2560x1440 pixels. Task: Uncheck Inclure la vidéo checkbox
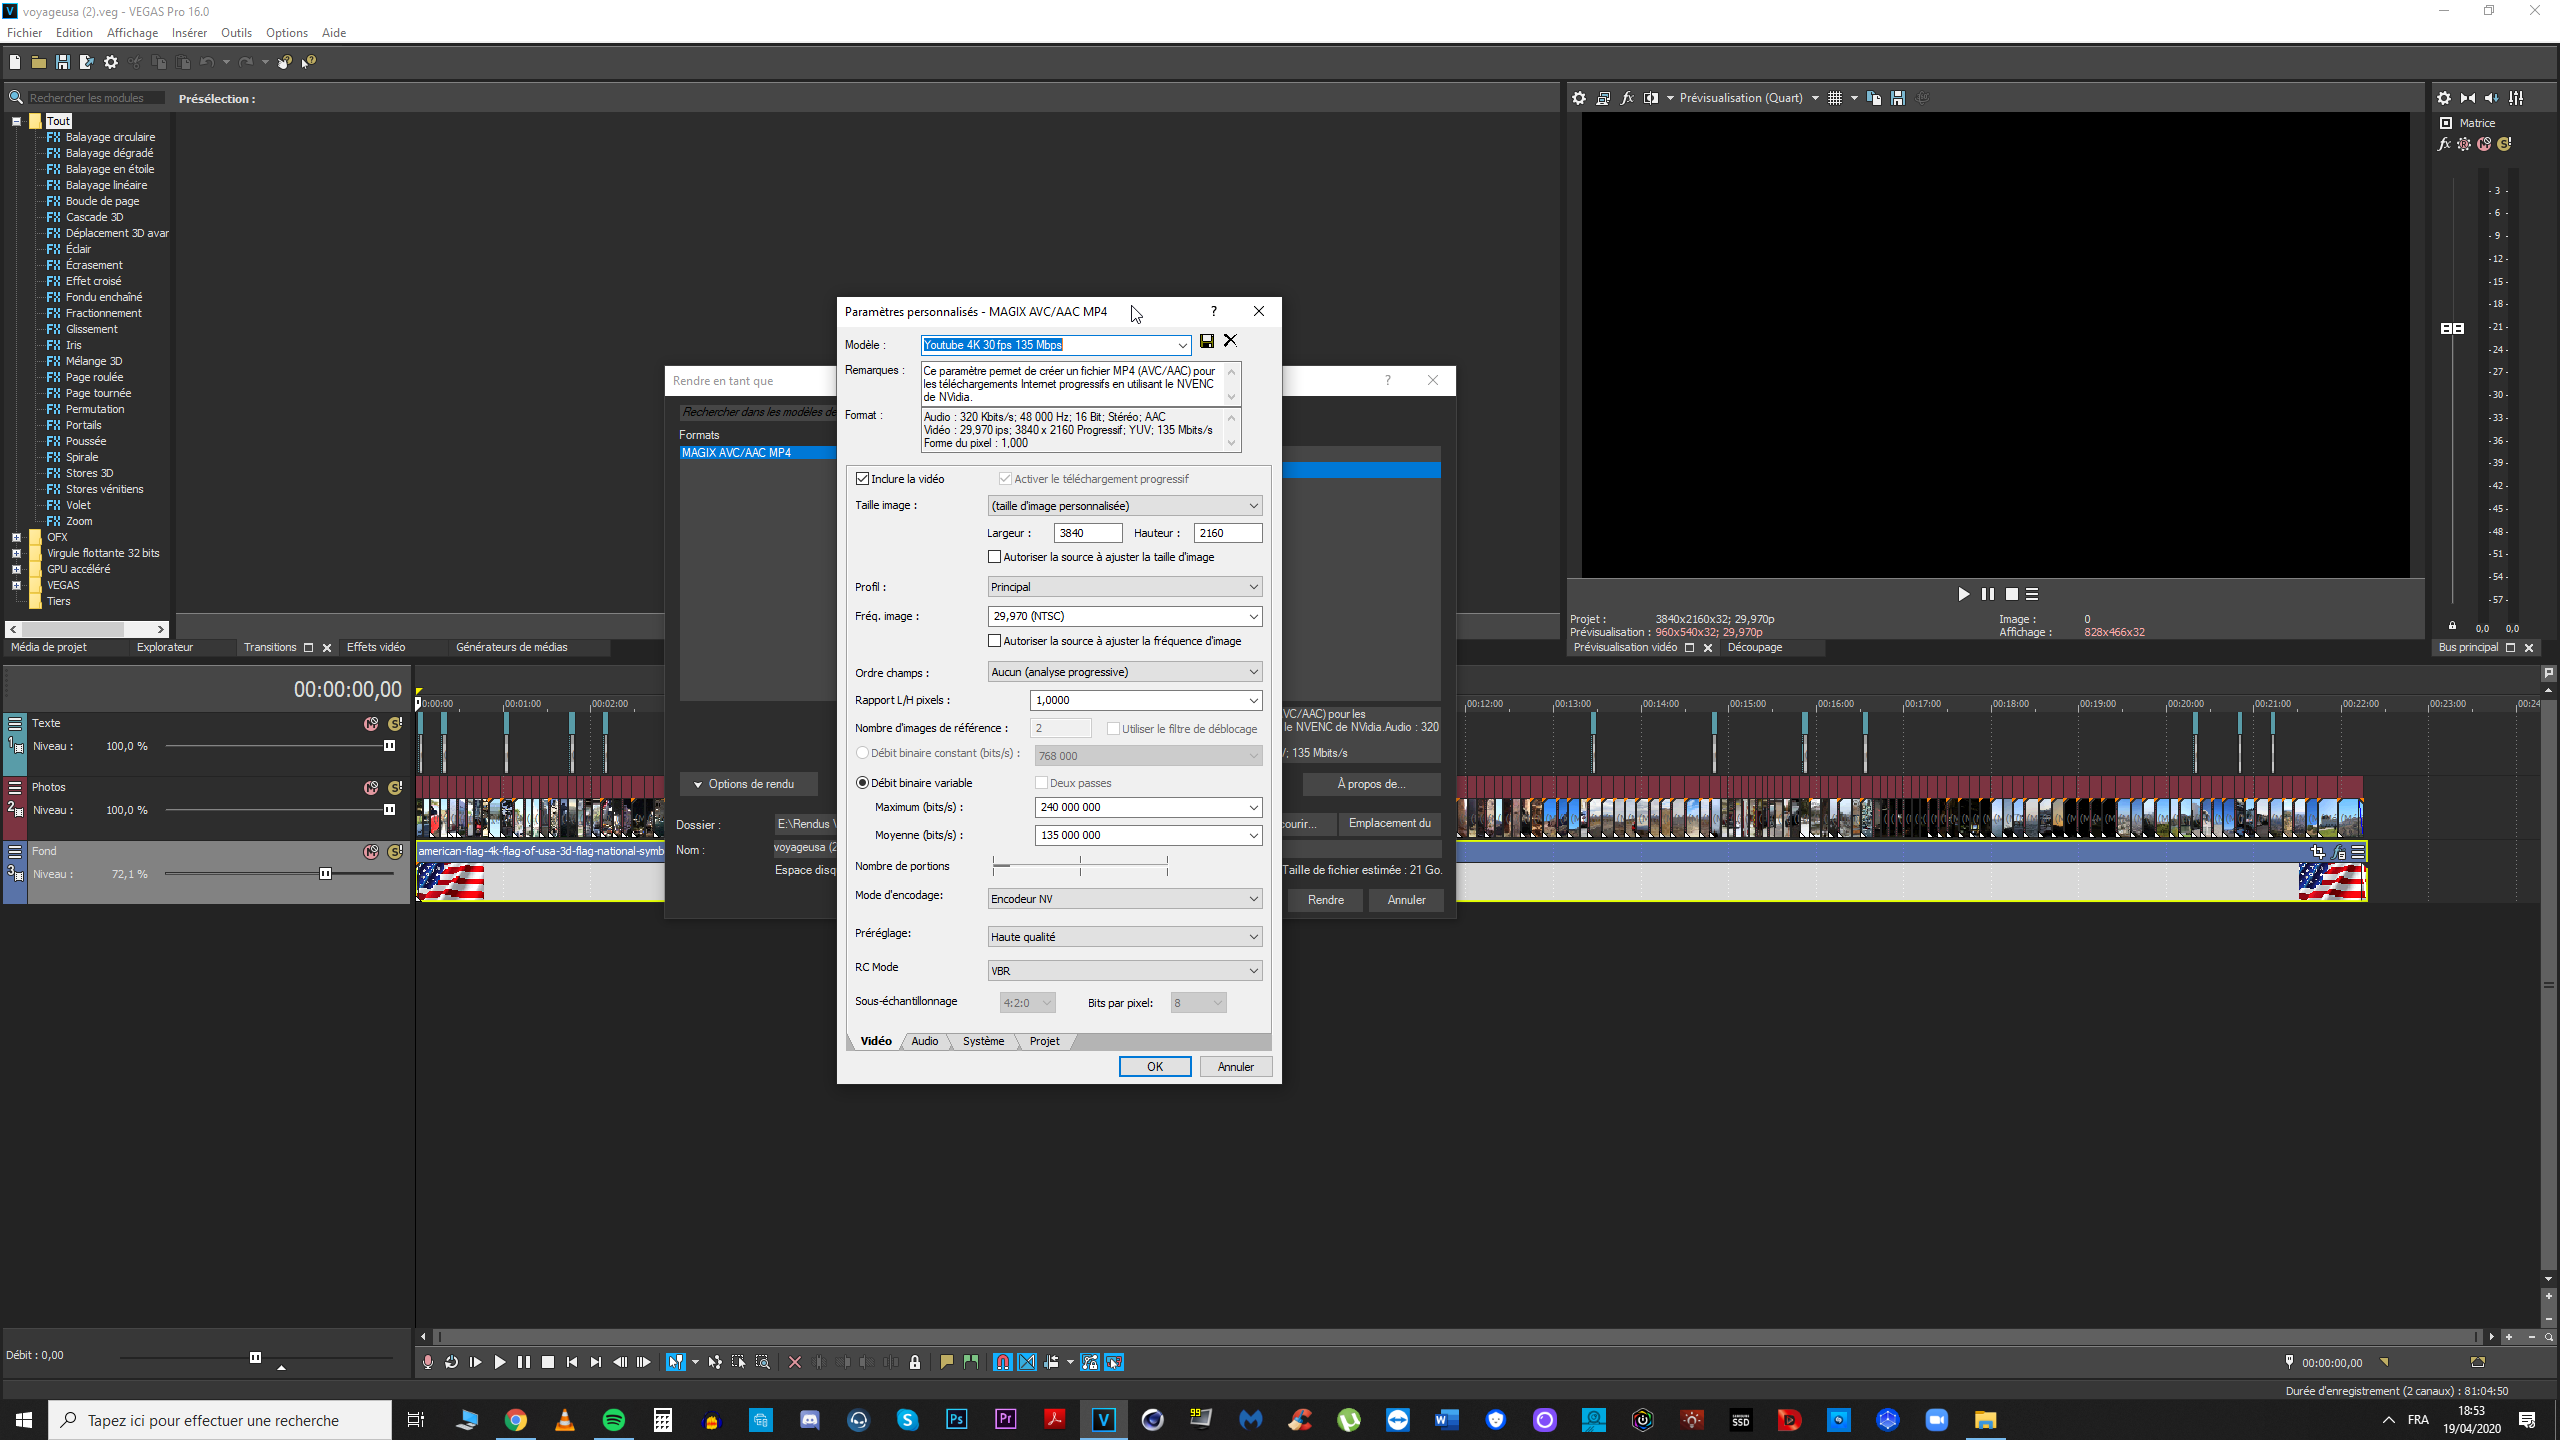(863, 479)
